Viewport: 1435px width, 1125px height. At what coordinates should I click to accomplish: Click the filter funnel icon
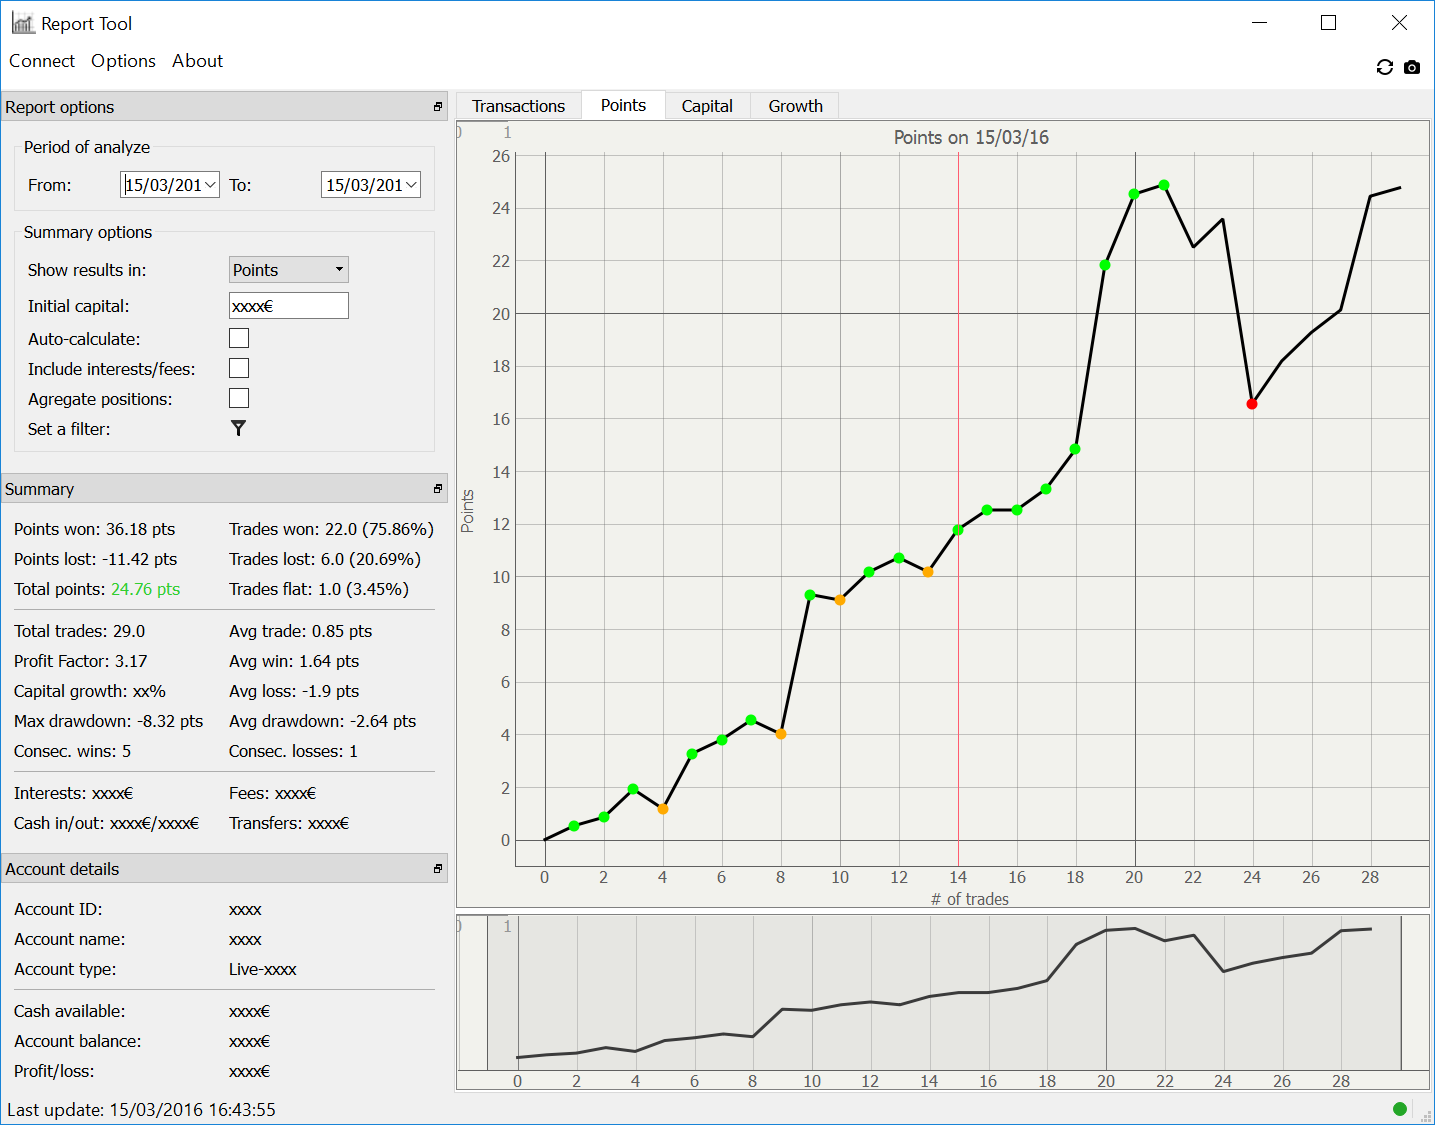(x=238, y=428)
